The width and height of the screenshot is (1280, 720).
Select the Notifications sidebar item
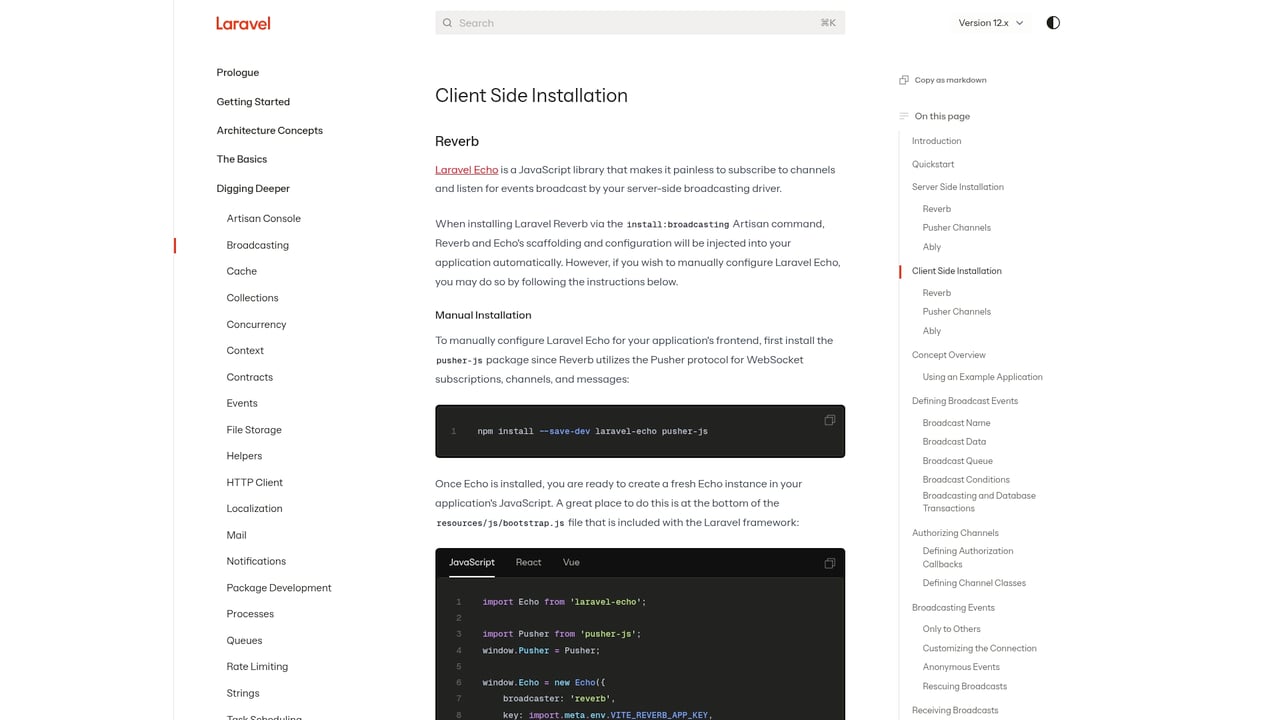tap(256, 561)
